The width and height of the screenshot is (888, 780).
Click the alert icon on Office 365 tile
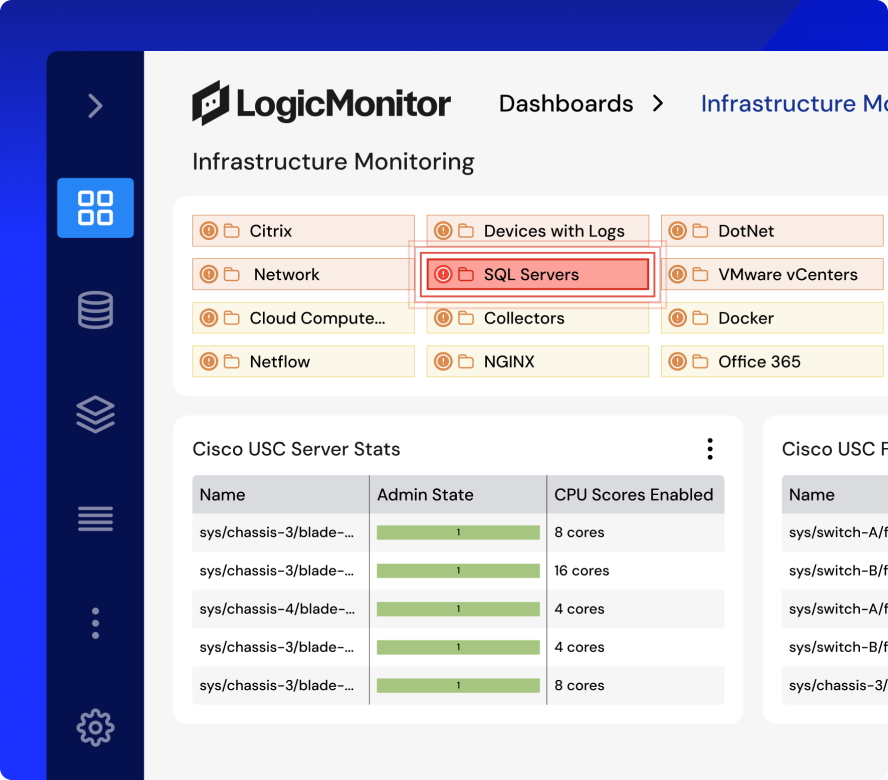tap(677, 361)
